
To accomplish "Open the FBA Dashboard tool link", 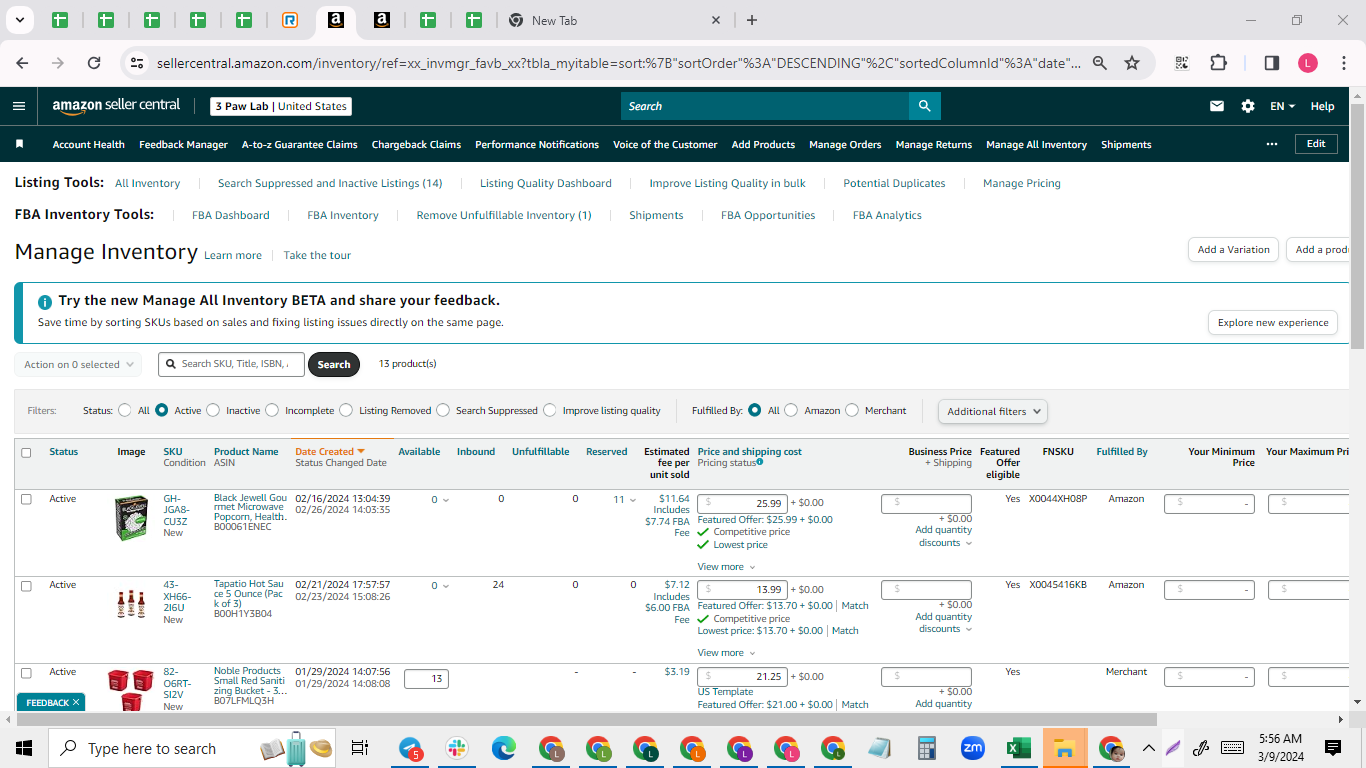I will click(231, 215).
